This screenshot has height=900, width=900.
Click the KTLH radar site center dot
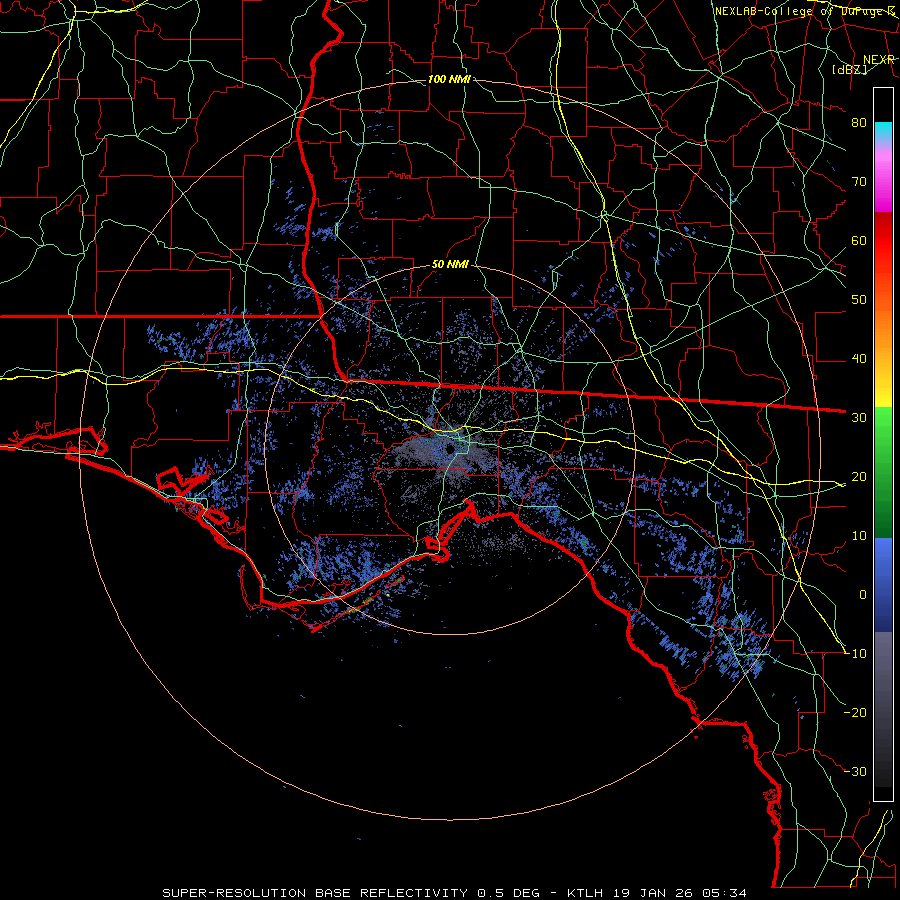click(451, 448)
